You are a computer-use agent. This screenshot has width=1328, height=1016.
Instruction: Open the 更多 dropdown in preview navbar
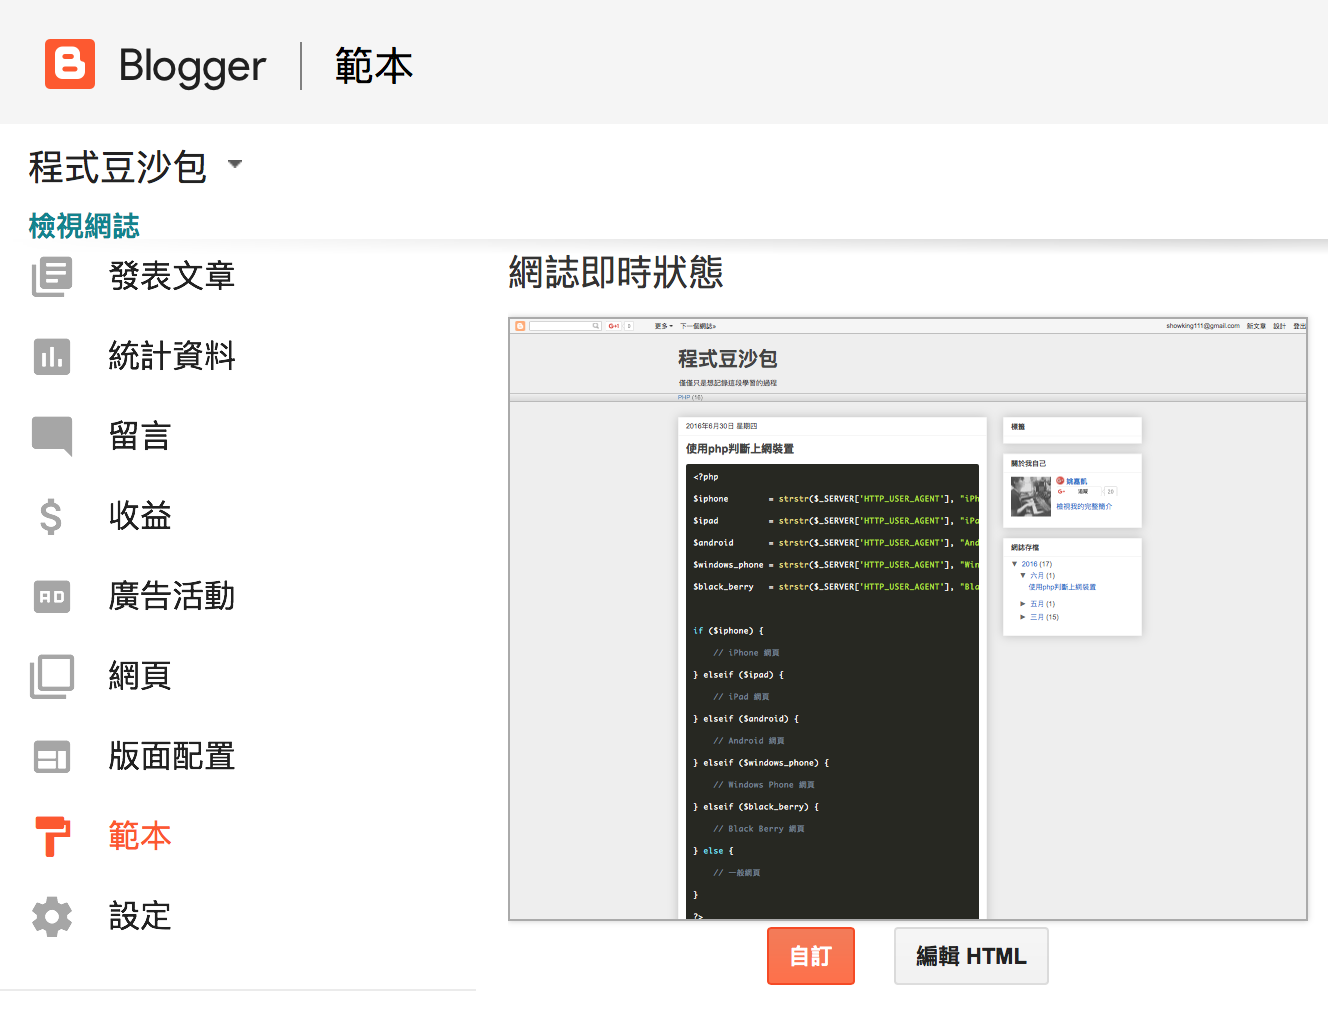click(x=664, y=326)
